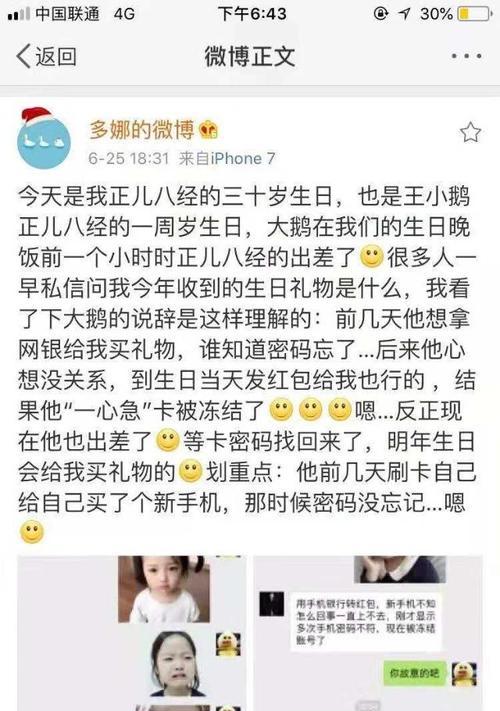Favorite the post with the star icon
The width and height of the screenshot is (500, 711).
(x=470, y=132)
